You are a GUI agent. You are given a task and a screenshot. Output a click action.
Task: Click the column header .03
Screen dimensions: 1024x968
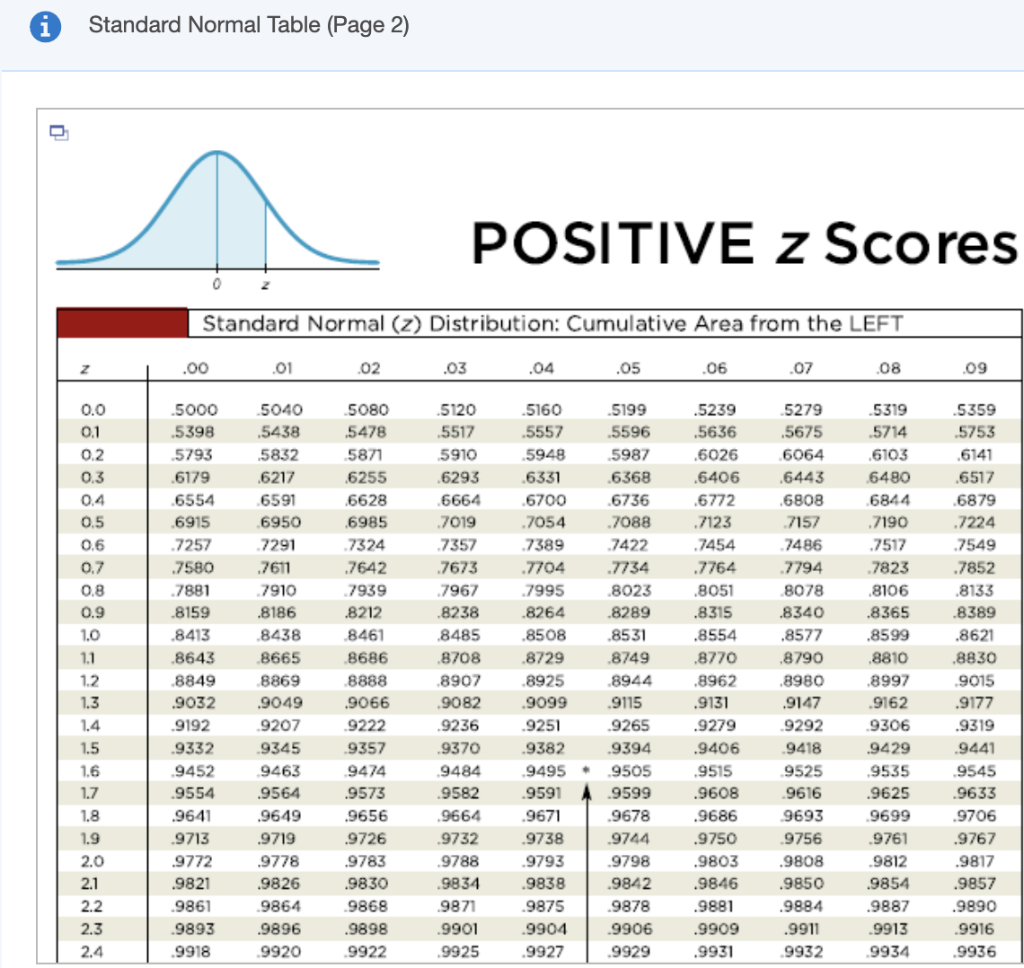455,368
